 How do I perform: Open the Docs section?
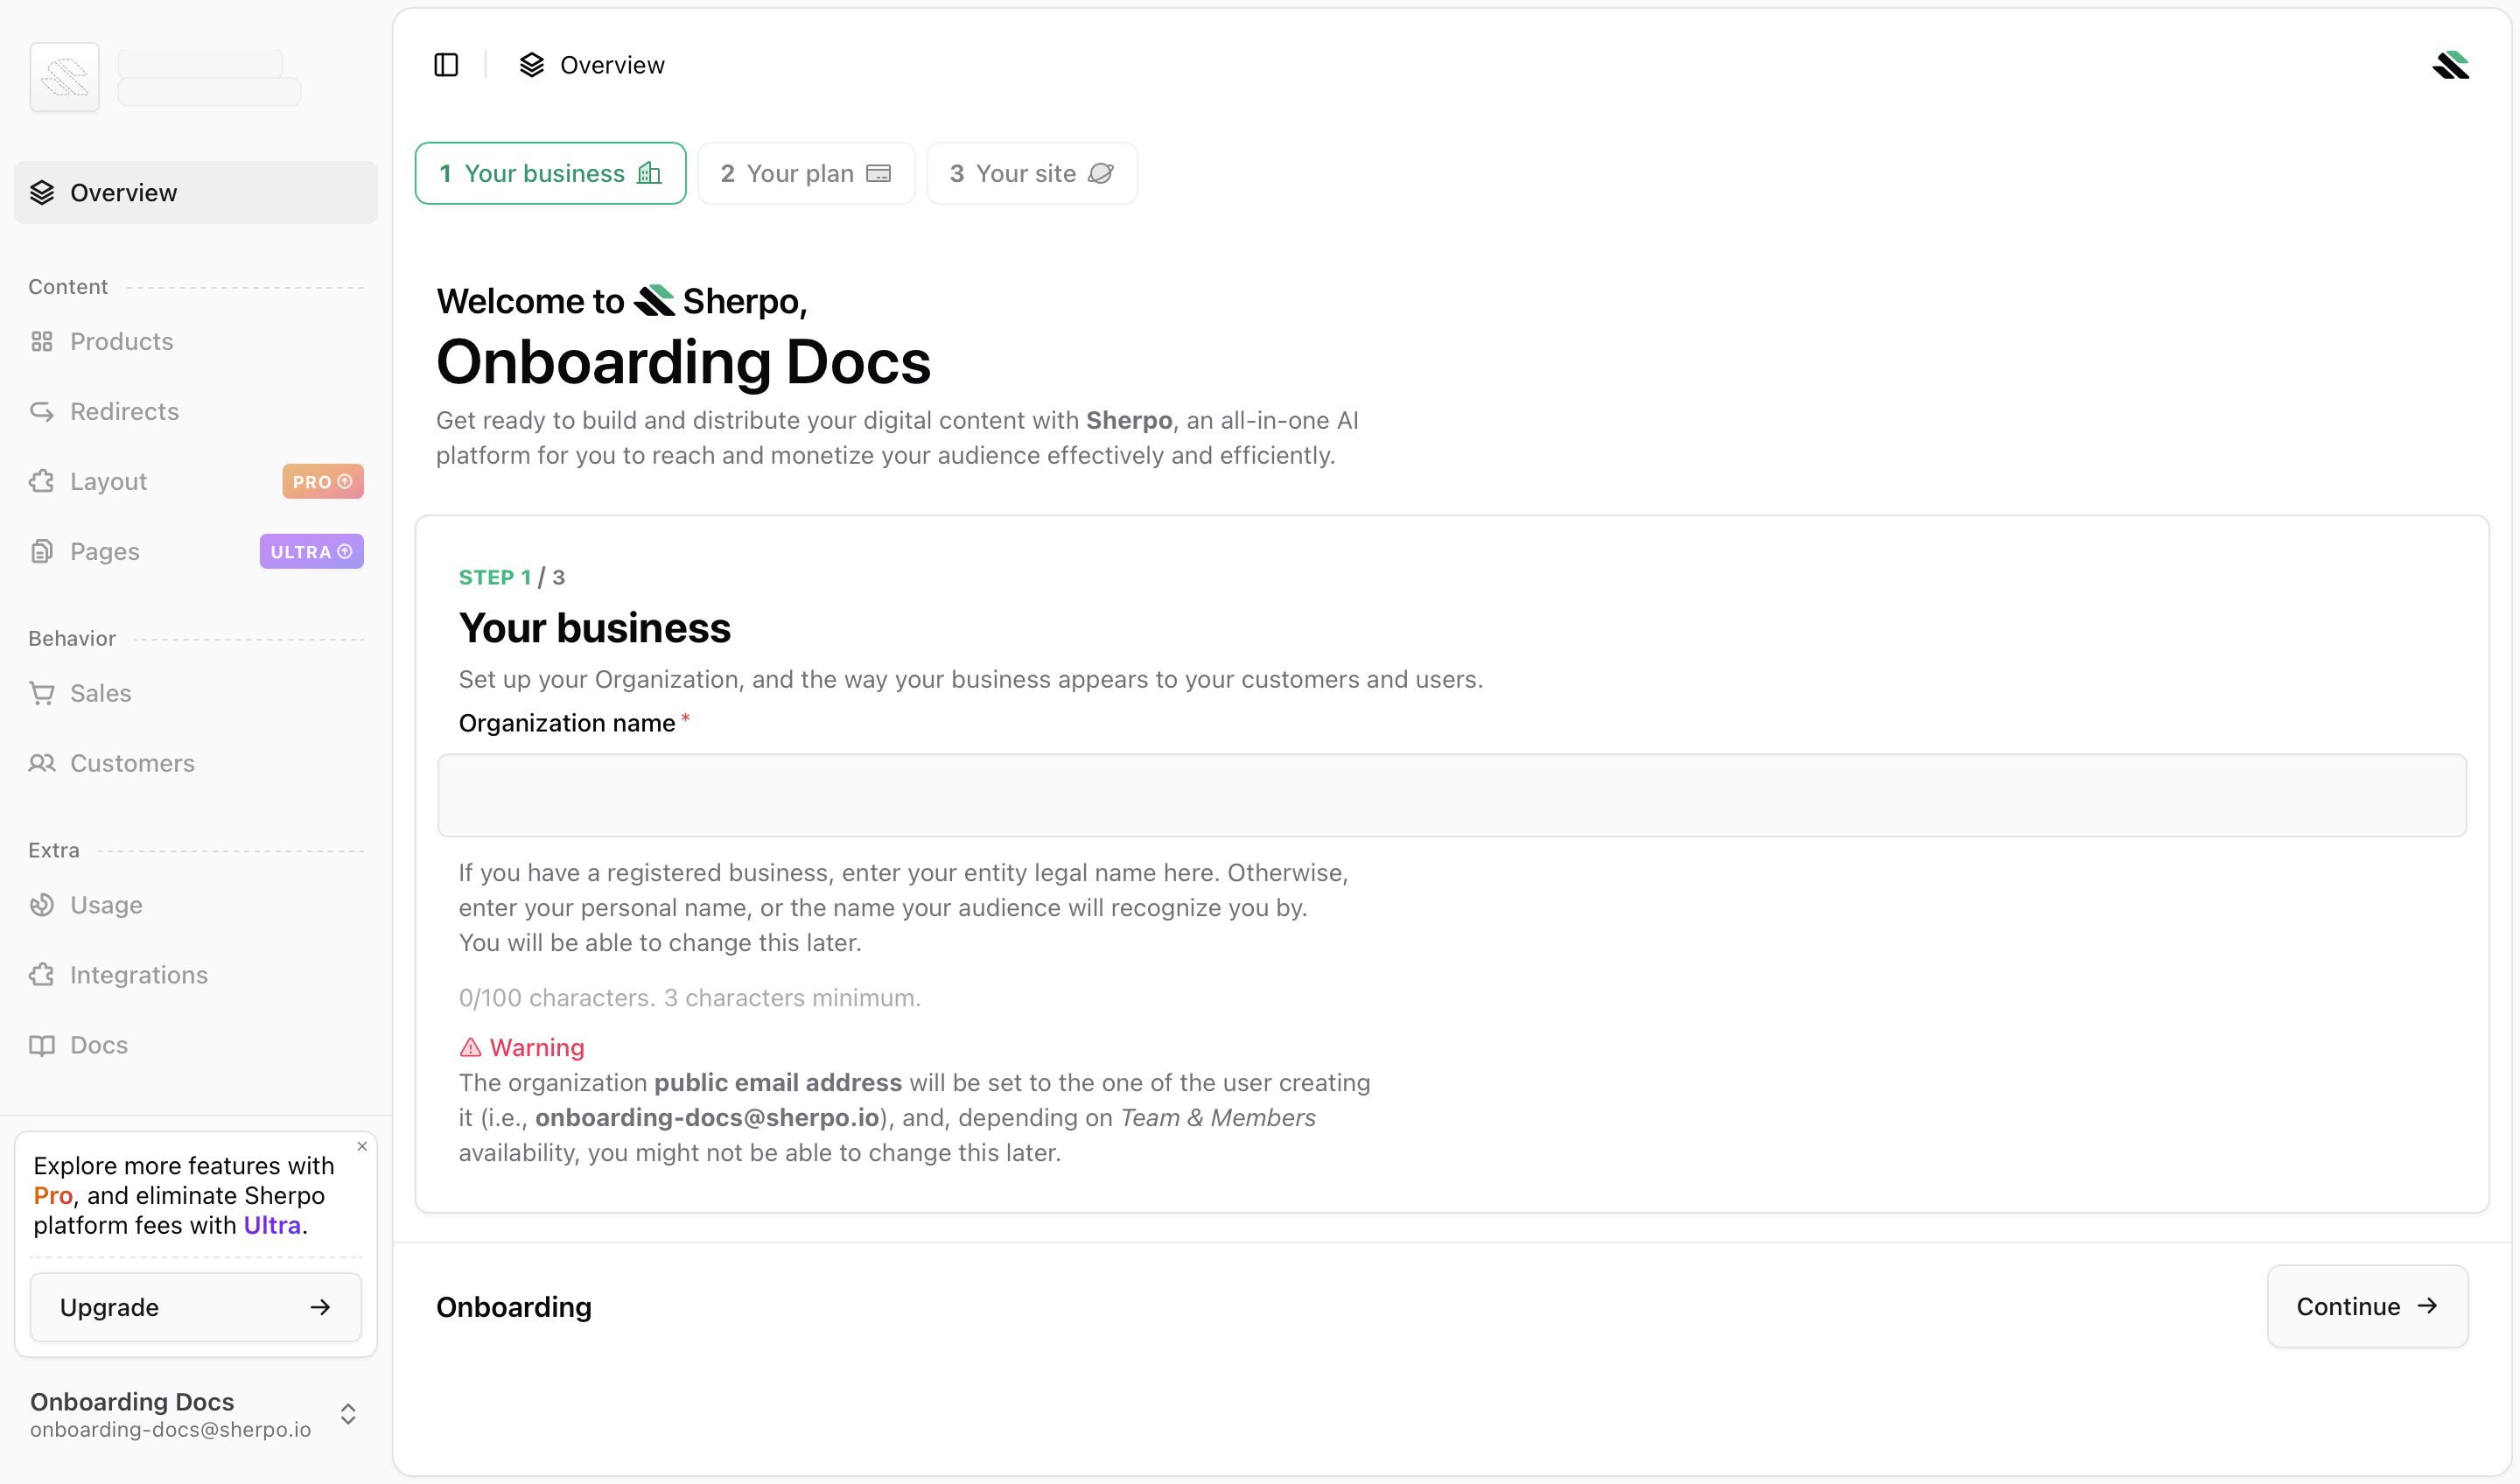tap(97, 1045)
